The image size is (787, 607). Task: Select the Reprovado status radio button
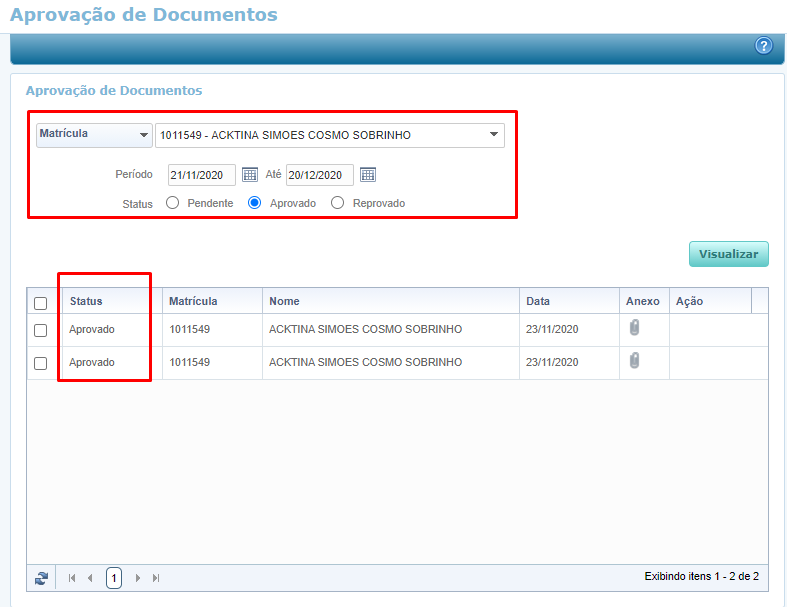point(337,203)
